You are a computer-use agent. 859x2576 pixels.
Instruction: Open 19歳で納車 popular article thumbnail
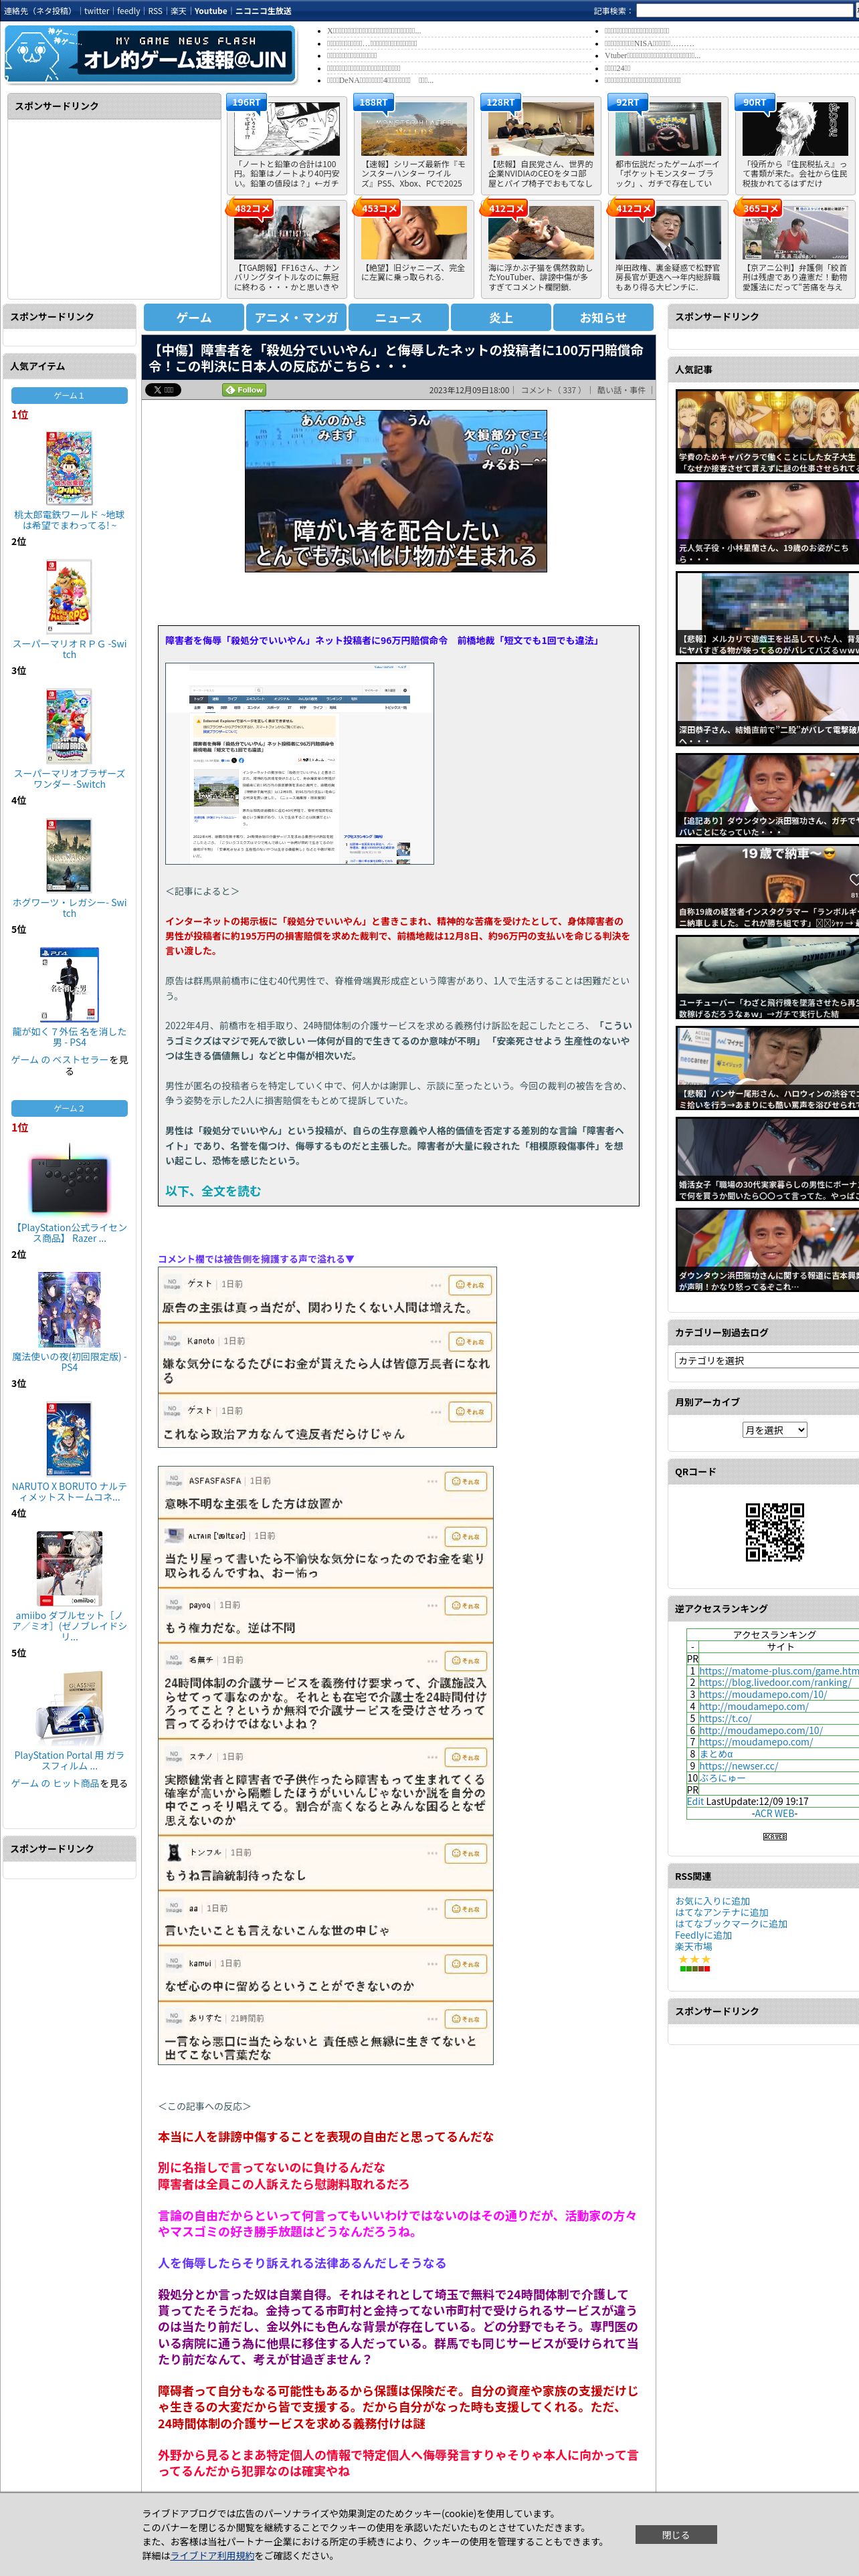767,887
